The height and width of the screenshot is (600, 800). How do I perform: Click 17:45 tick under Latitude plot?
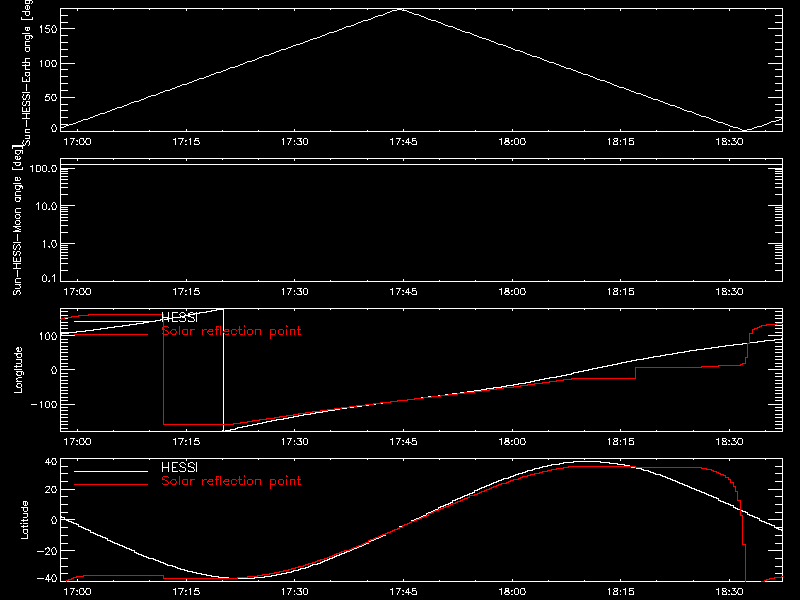(403, 591)
